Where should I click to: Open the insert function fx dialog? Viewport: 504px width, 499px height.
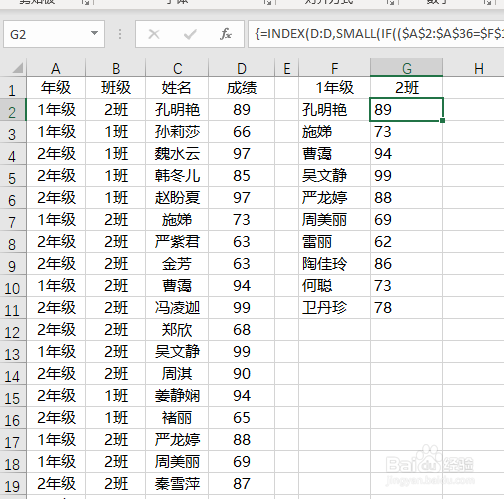point(226,34)
